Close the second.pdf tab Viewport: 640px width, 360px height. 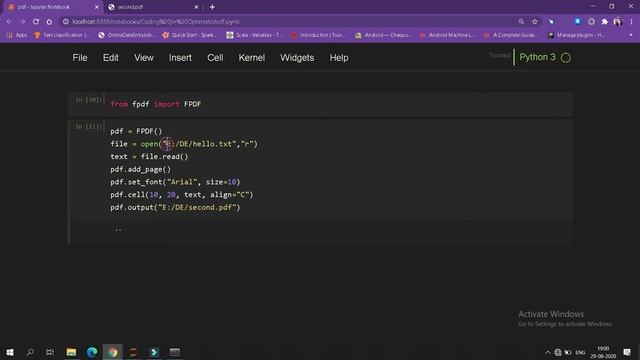[x=196, y=7]
